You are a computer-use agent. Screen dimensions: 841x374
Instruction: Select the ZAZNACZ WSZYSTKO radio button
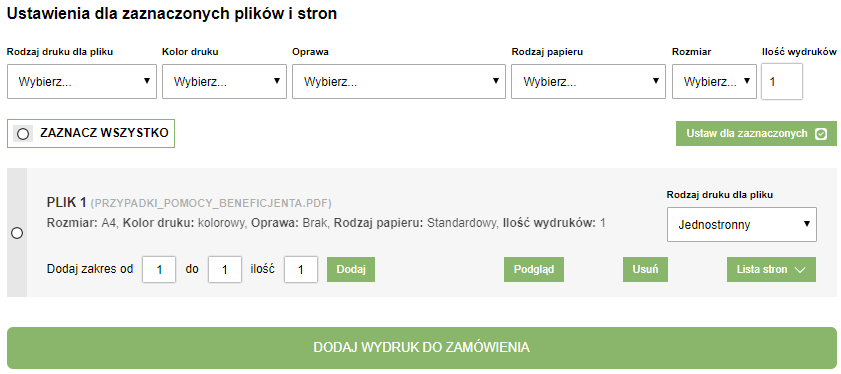[x=23, y=134]
